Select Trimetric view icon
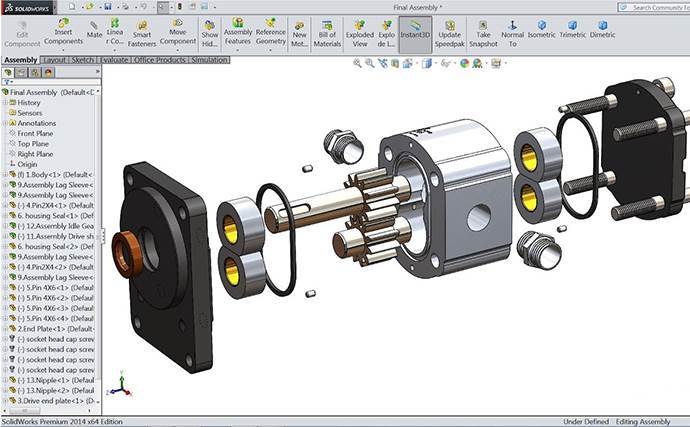This screenshot has width=690, height=427. pos(572,27)
